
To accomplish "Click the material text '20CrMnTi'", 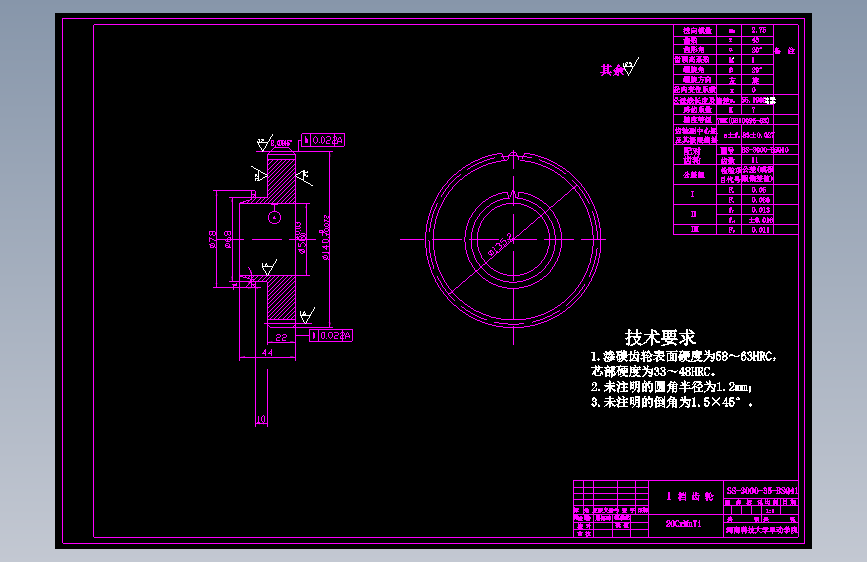I will tap(683, 523).
